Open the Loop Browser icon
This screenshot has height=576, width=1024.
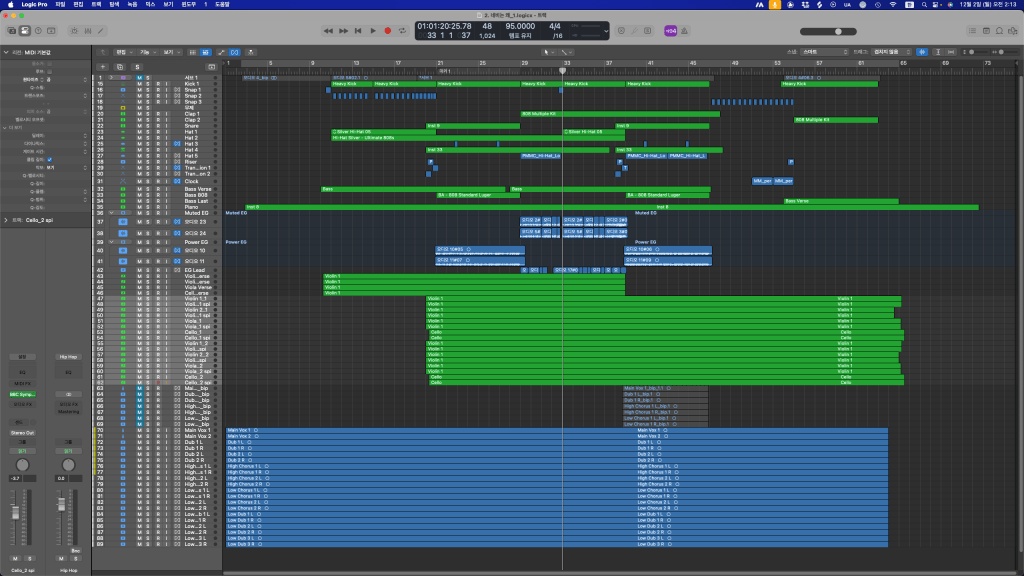(1000, 31)
